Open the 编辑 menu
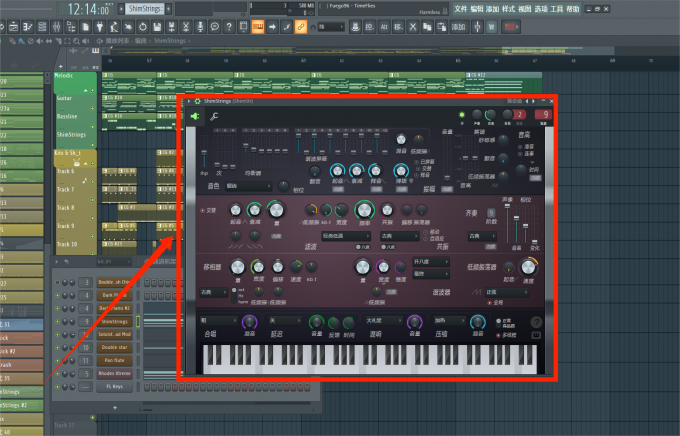 476,9
